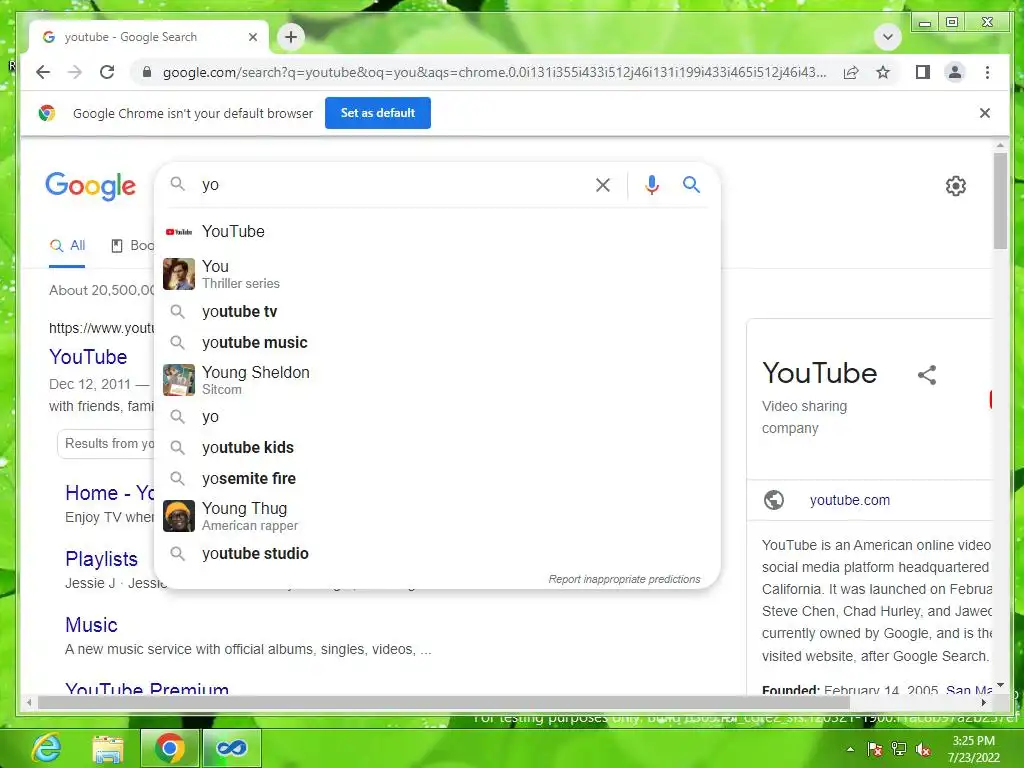Viewport: 1024px width, 768px height.
Task: Open the Action Center flag icon
Action: click(874, 749)
